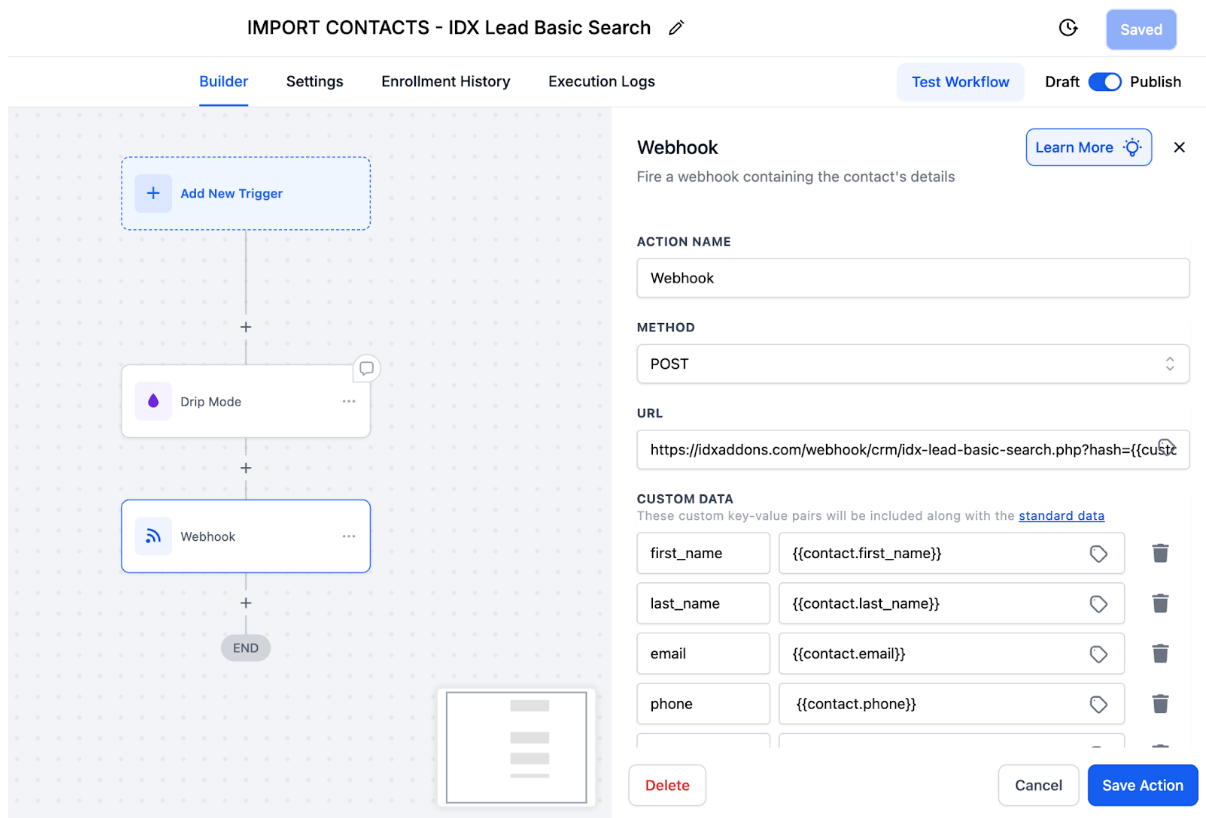This screenshot has height=818, width=1206.
Task: Click plus connector below Drip Mode node
Action: click(x=246, y=468)
